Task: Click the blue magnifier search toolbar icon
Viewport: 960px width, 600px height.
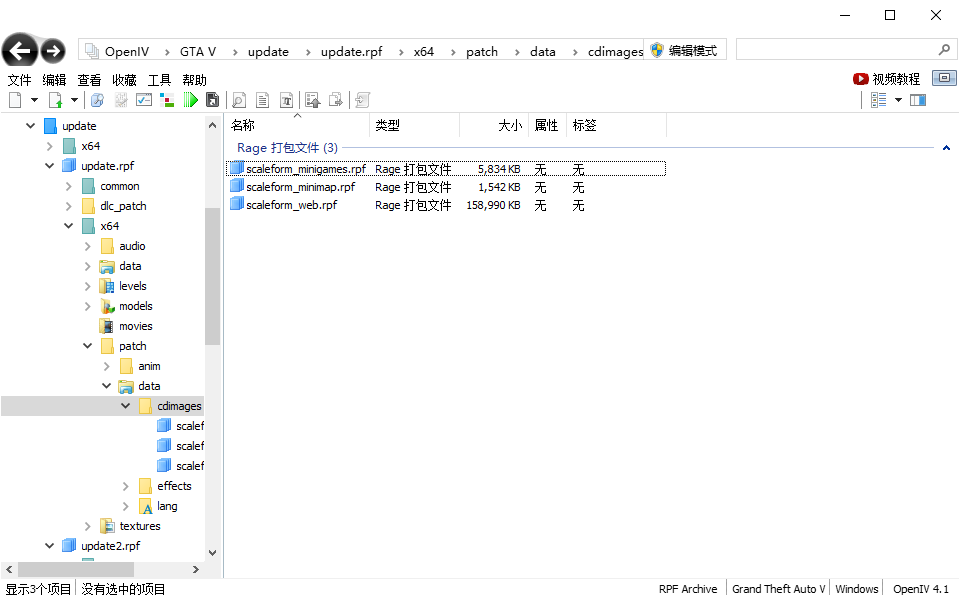Action: pos(97,100)
